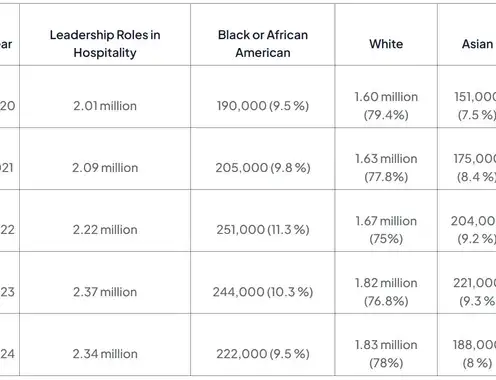Click the 2.01 million cell

point(105,106)
